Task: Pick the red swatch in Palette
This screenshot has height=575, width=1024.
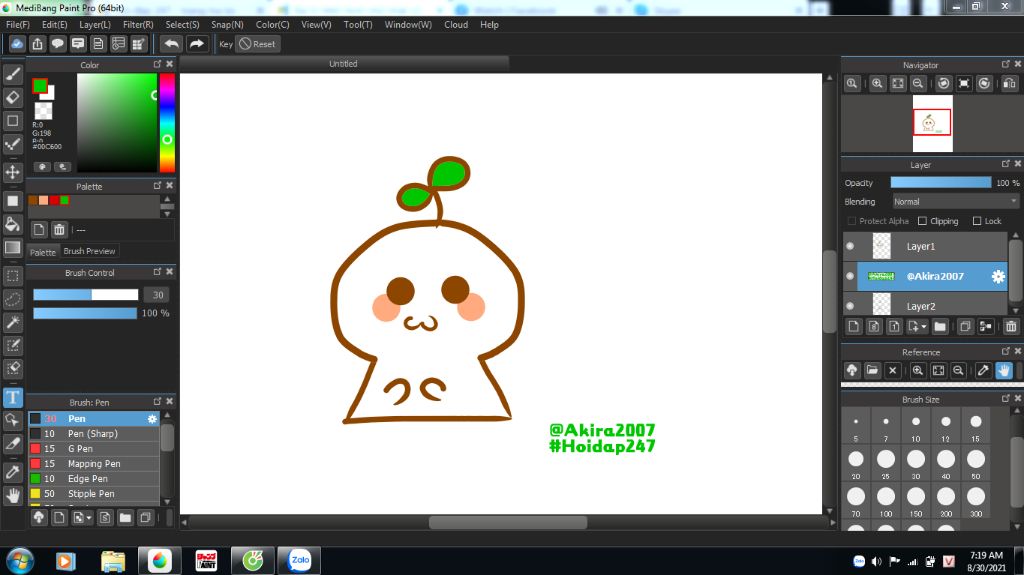Action: coord(54,200)
